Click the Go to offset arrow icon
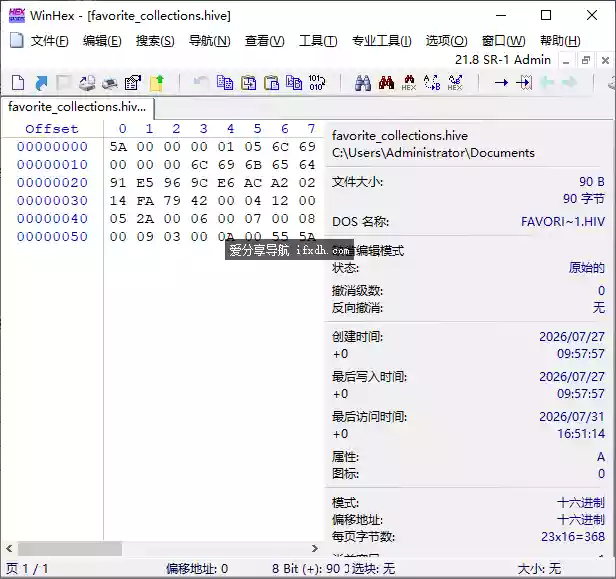Viewport: 616px width, 579px height. tap(501, 83)
